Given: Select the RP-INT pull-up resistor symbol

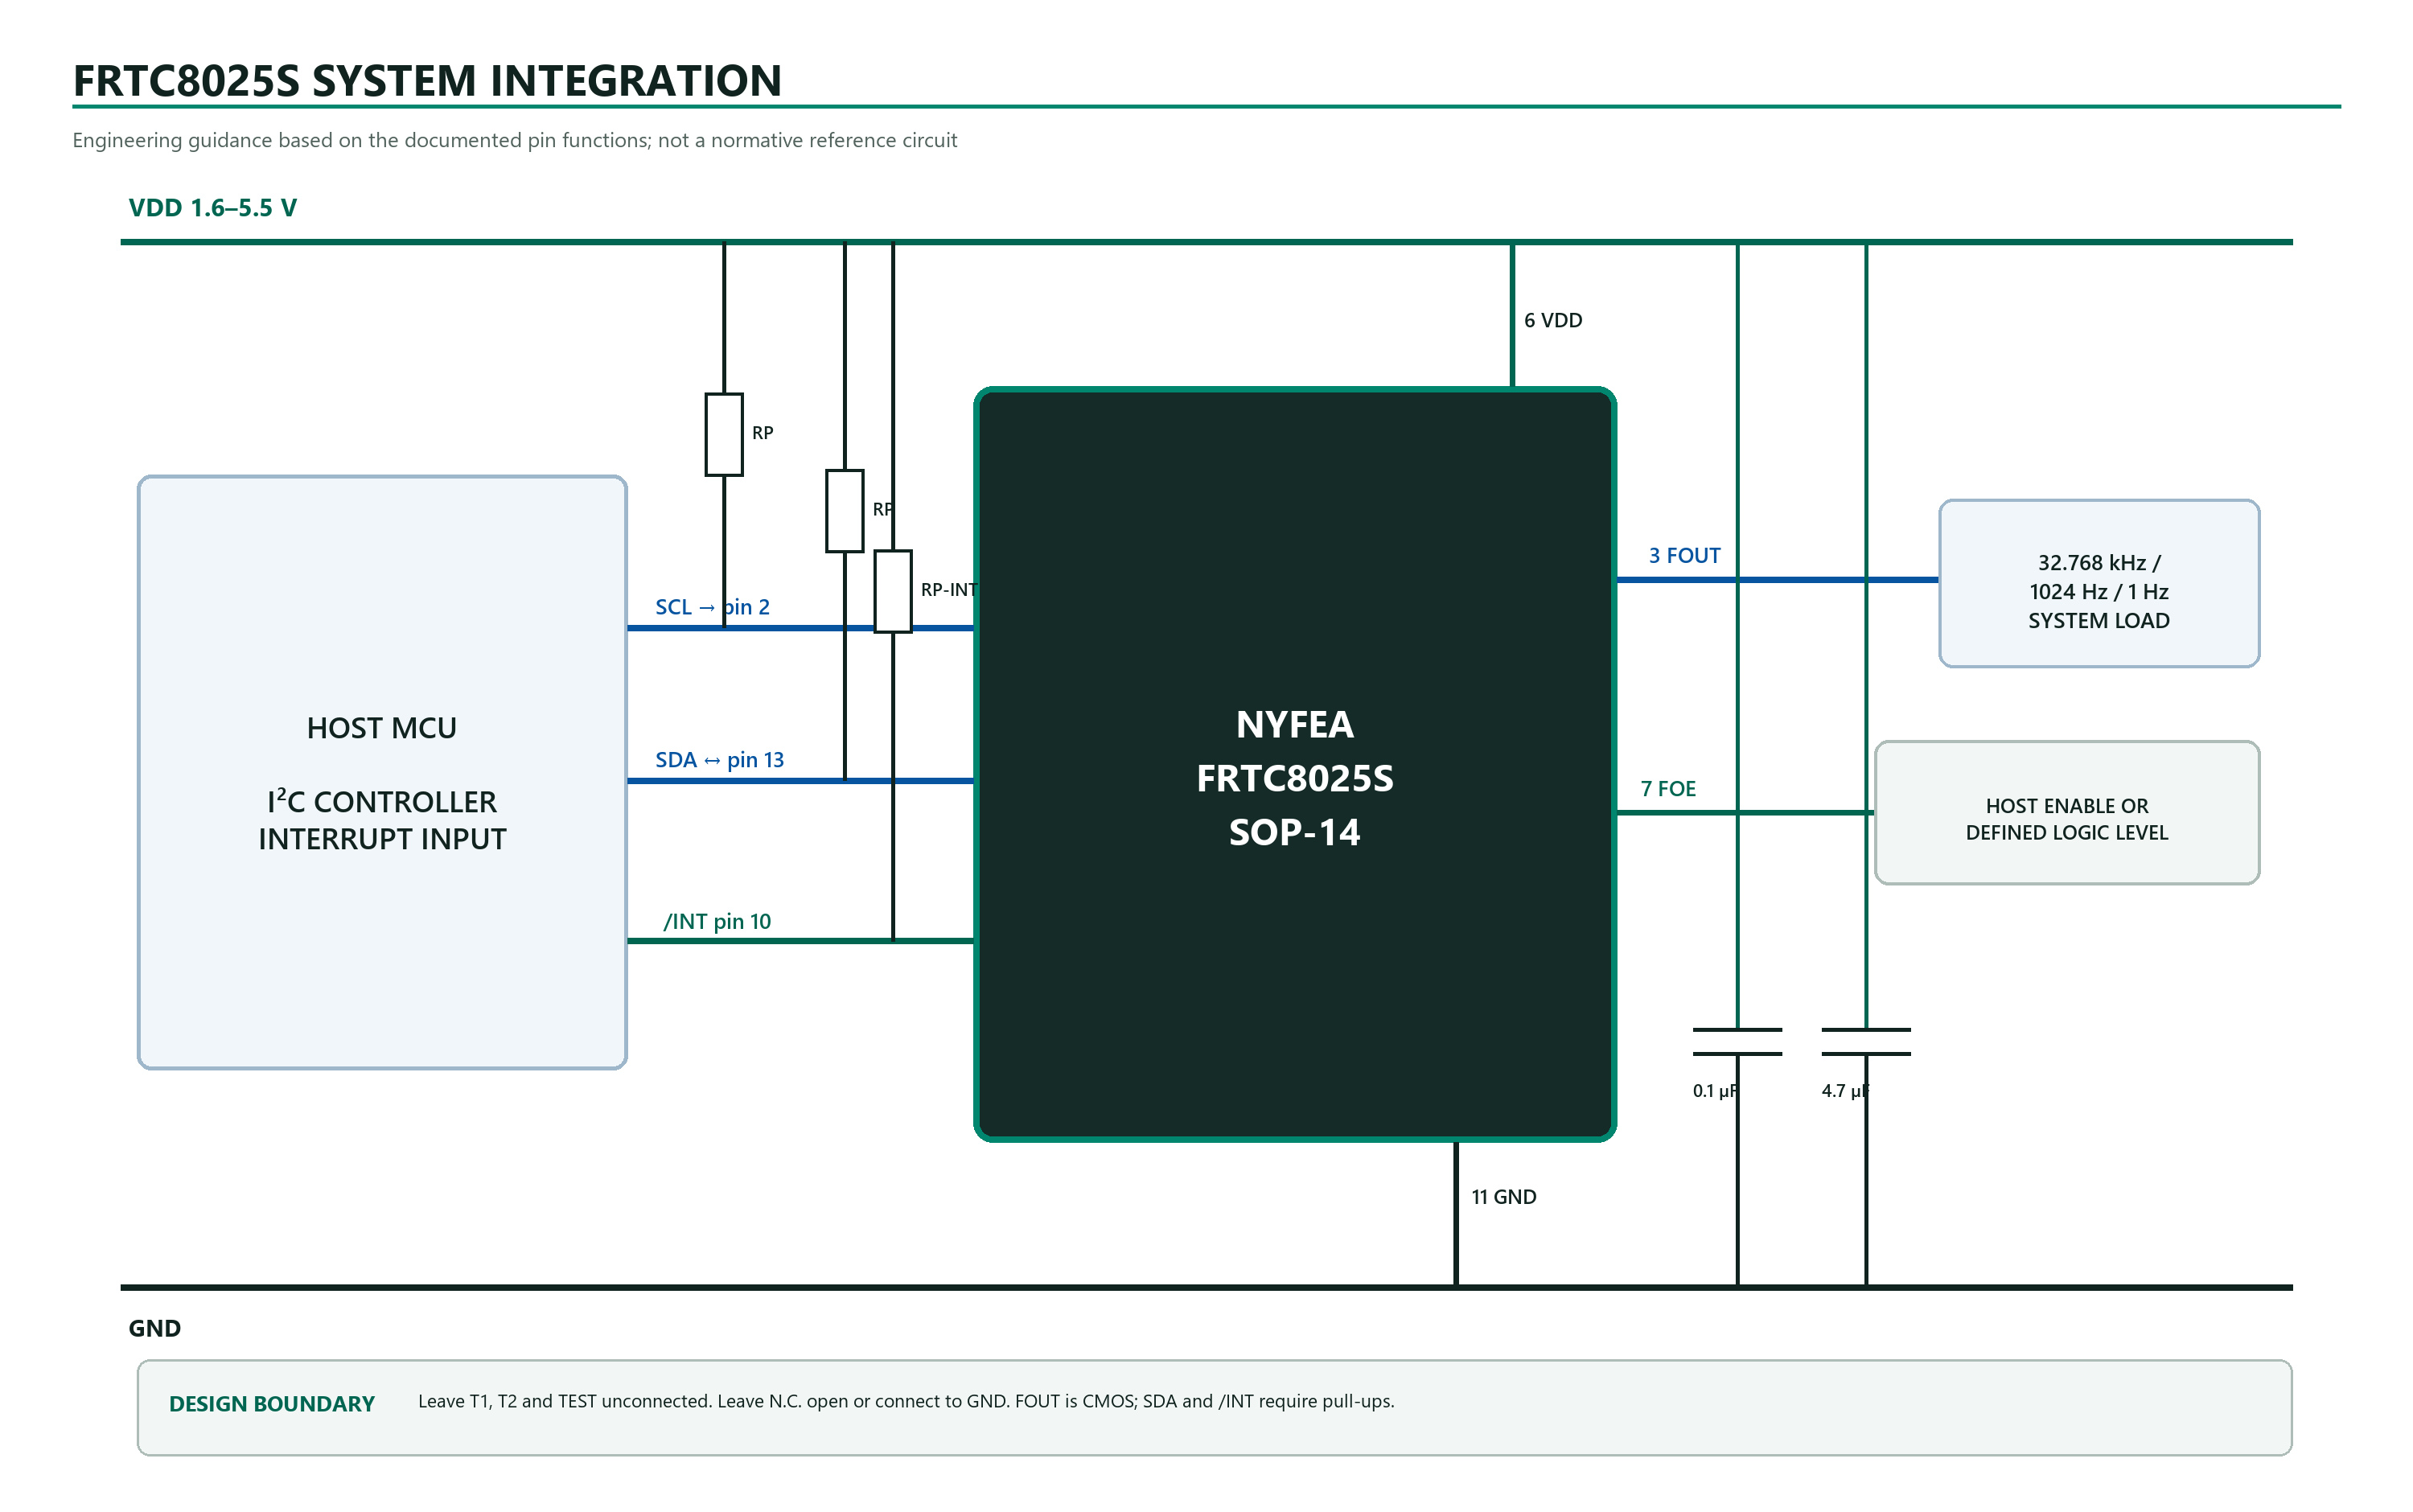Looking at the screenshot, I should point(893,591).
